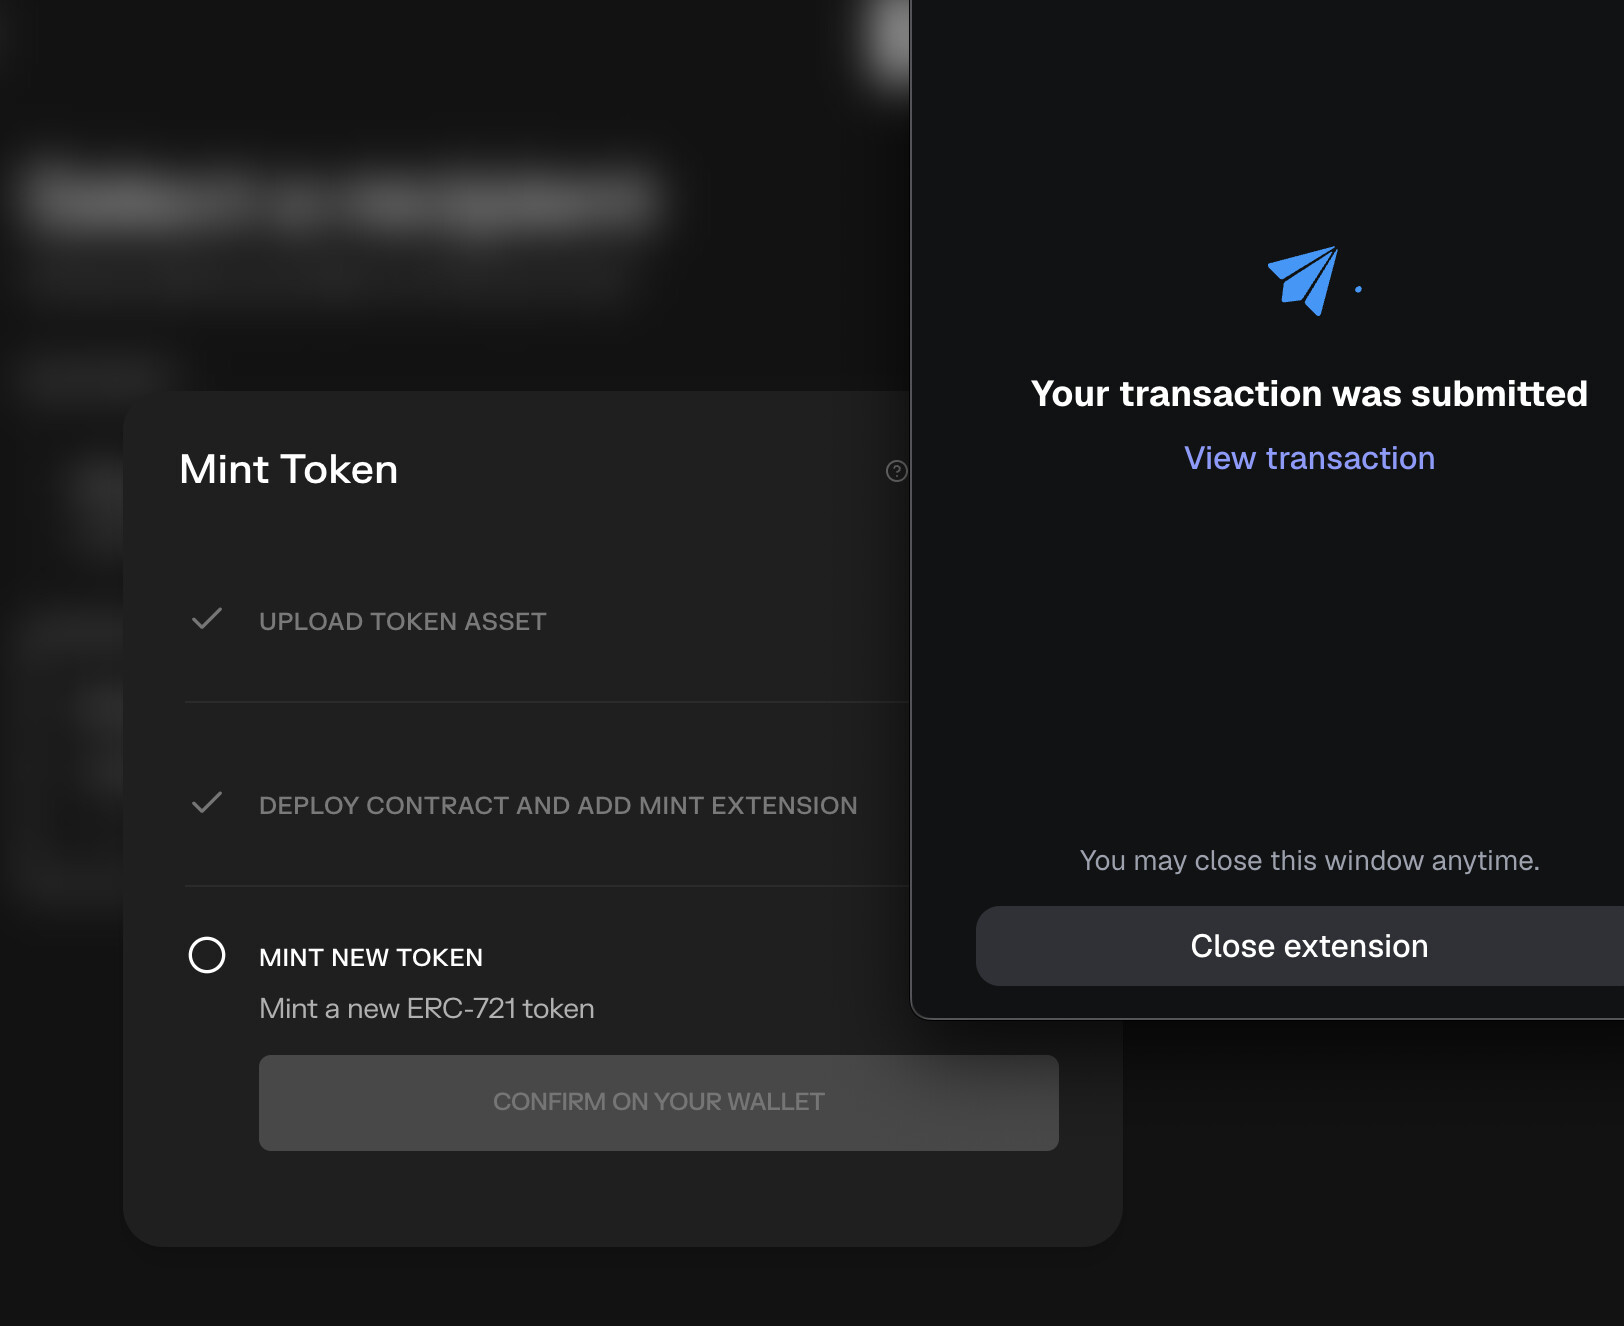Click the divider line below Deploy Contract step

(x=546, y=886)
